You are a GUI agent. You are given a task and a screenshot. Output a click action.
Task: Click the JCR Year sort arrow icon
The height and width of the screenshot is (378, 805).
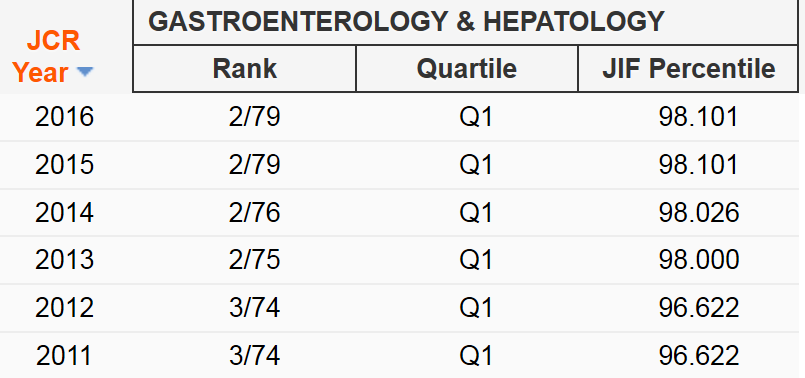click(x=85, y=72)
